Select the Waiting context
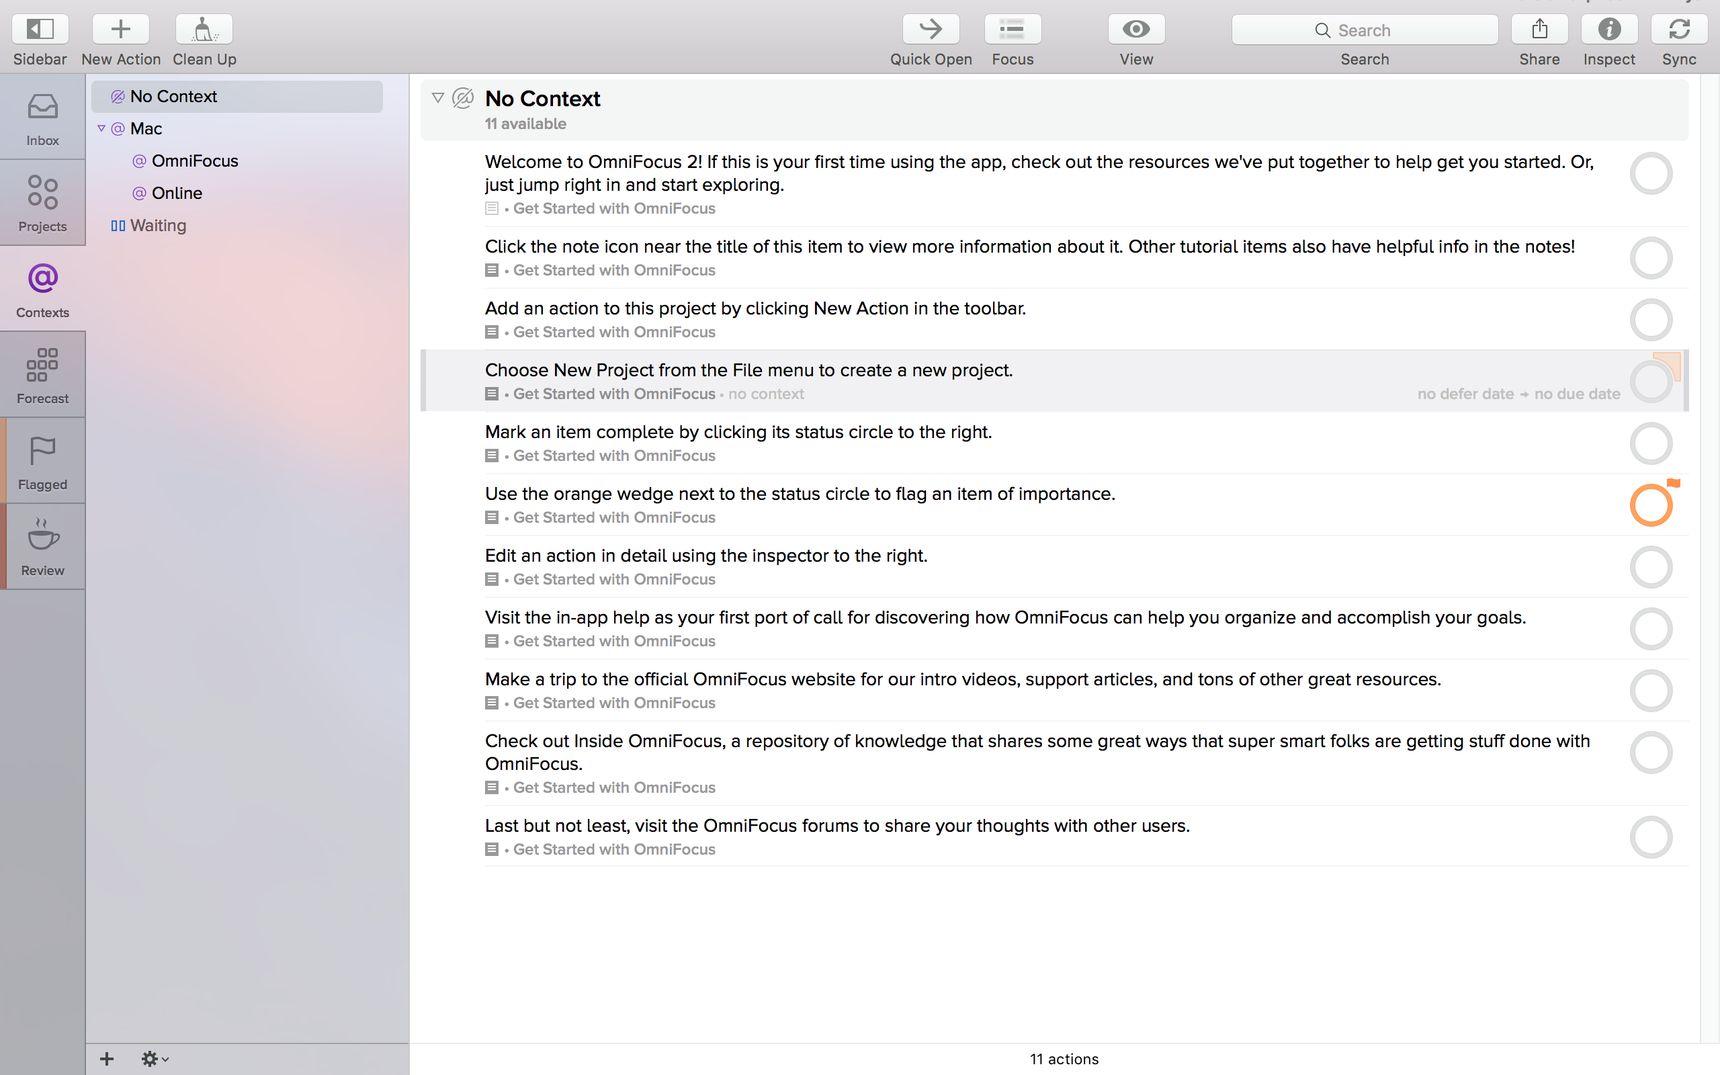 158,225
